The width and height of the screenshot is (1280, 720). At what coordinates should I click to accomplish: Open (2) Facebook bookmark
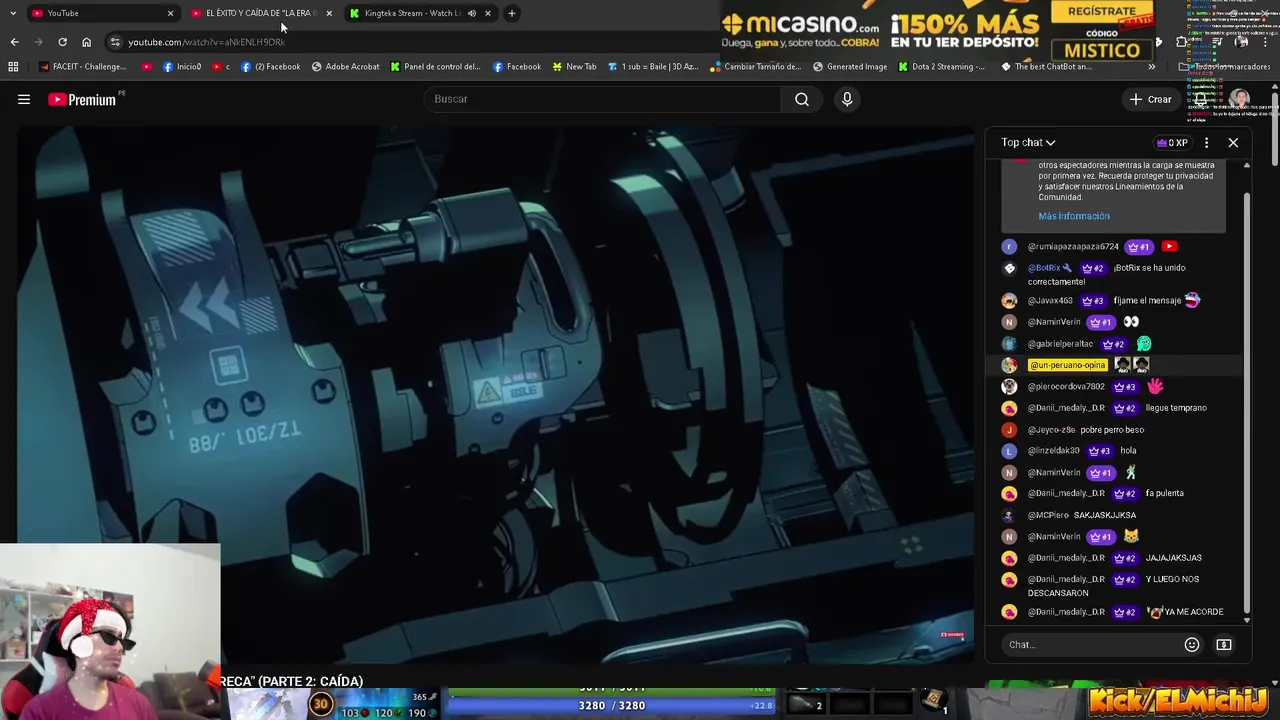click(x=270, y=67)
